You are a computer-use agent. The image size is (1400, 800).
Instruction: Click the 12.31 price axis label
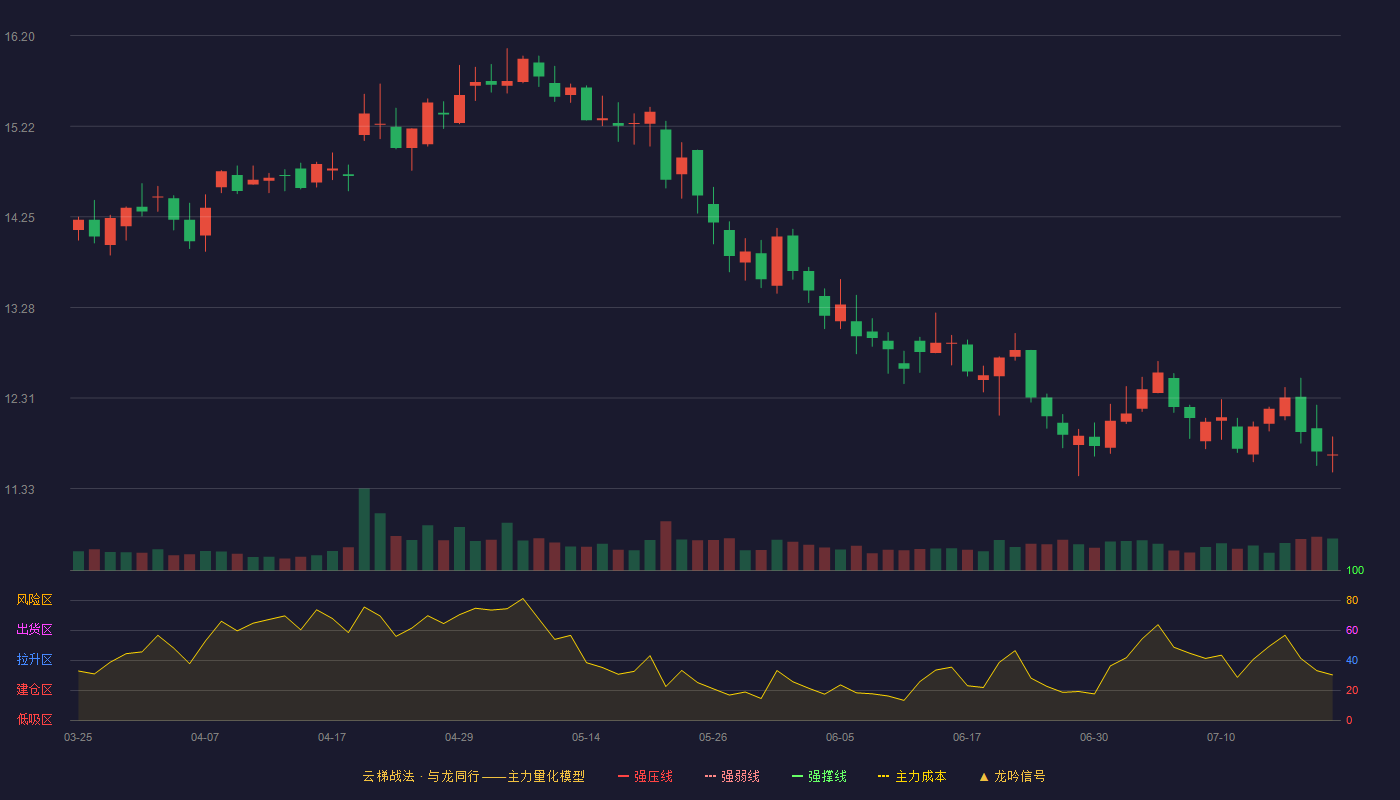click(19, 399)
